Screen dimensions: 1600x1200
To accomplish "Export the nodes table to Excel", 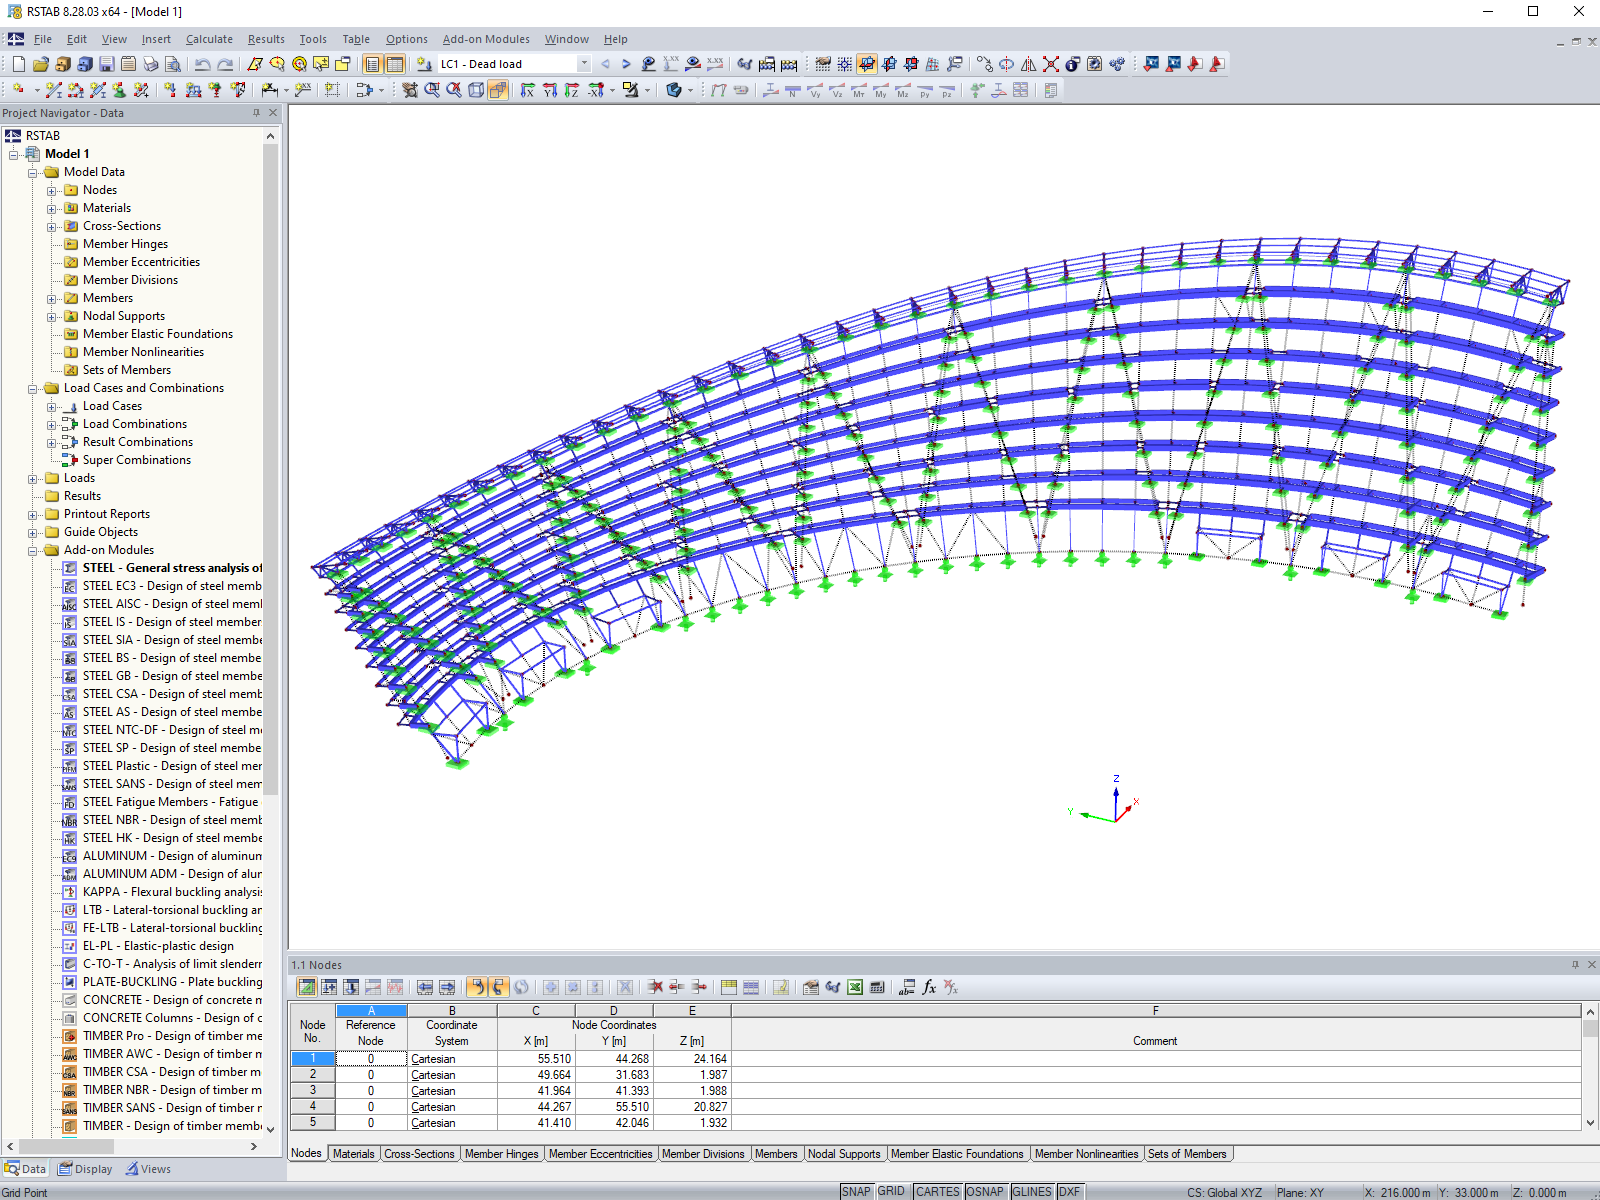I will point(855,987).
